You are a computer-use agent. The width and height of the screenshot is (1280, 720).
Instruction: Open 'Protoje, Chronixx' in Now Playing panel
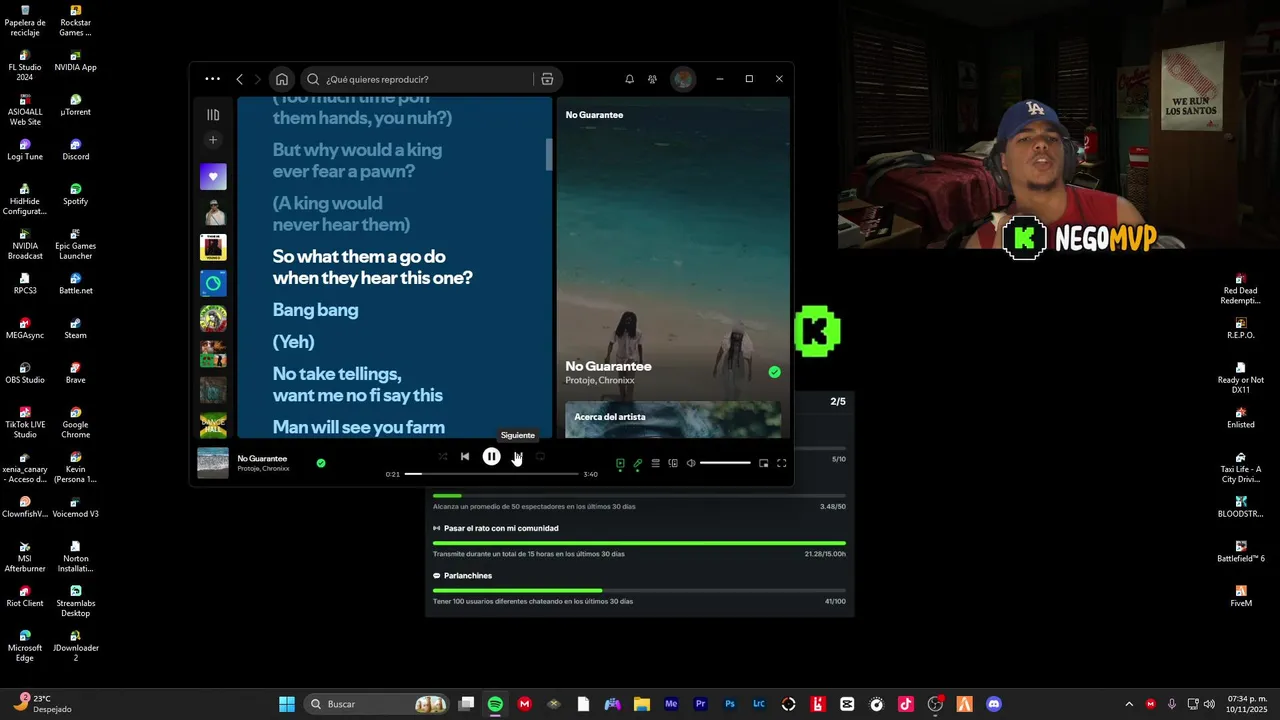600,381
